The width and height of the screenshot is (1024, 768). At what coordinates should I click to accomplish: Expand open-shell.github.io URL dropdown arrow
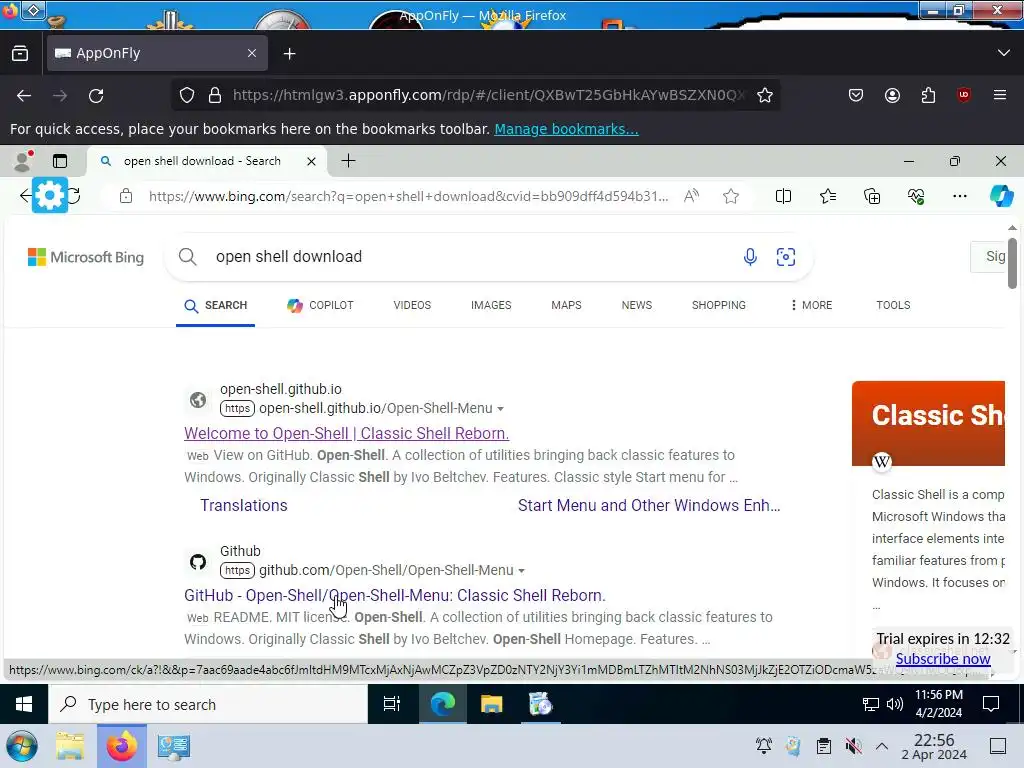click(500, 409)
